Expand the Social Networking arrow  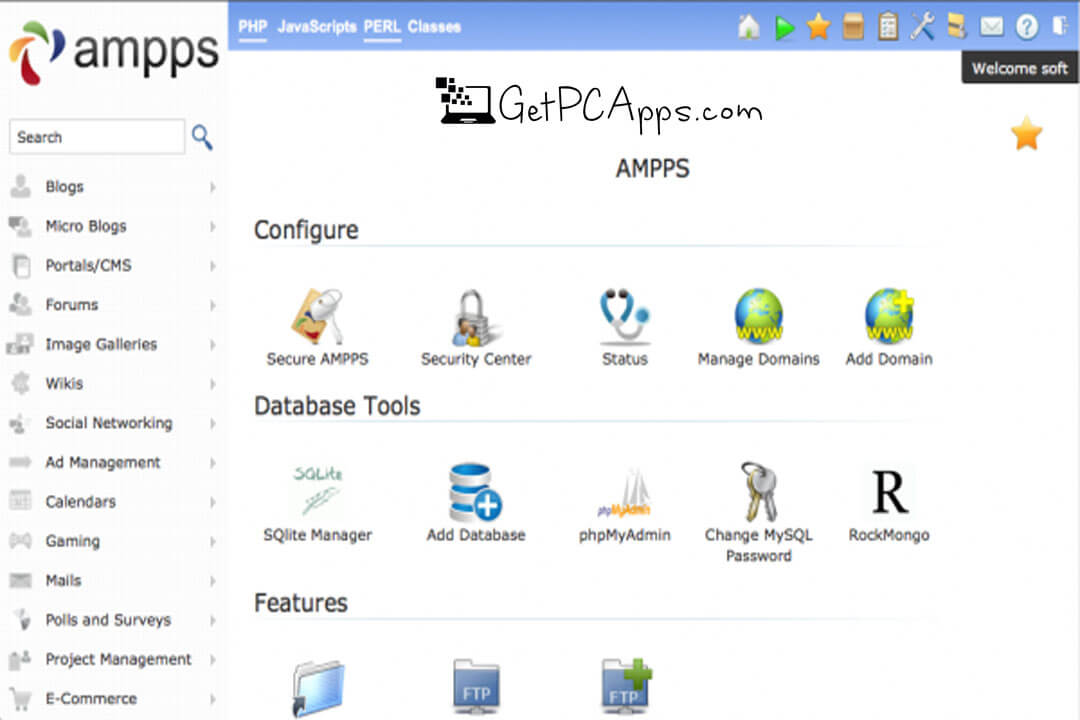click(212, 423)
